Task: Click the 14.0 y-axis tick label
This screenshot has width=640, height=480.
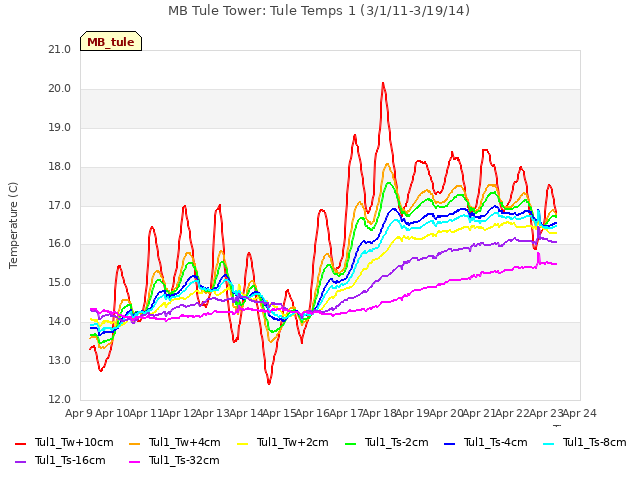Action: pyautogui.click(x=60, y=322)
